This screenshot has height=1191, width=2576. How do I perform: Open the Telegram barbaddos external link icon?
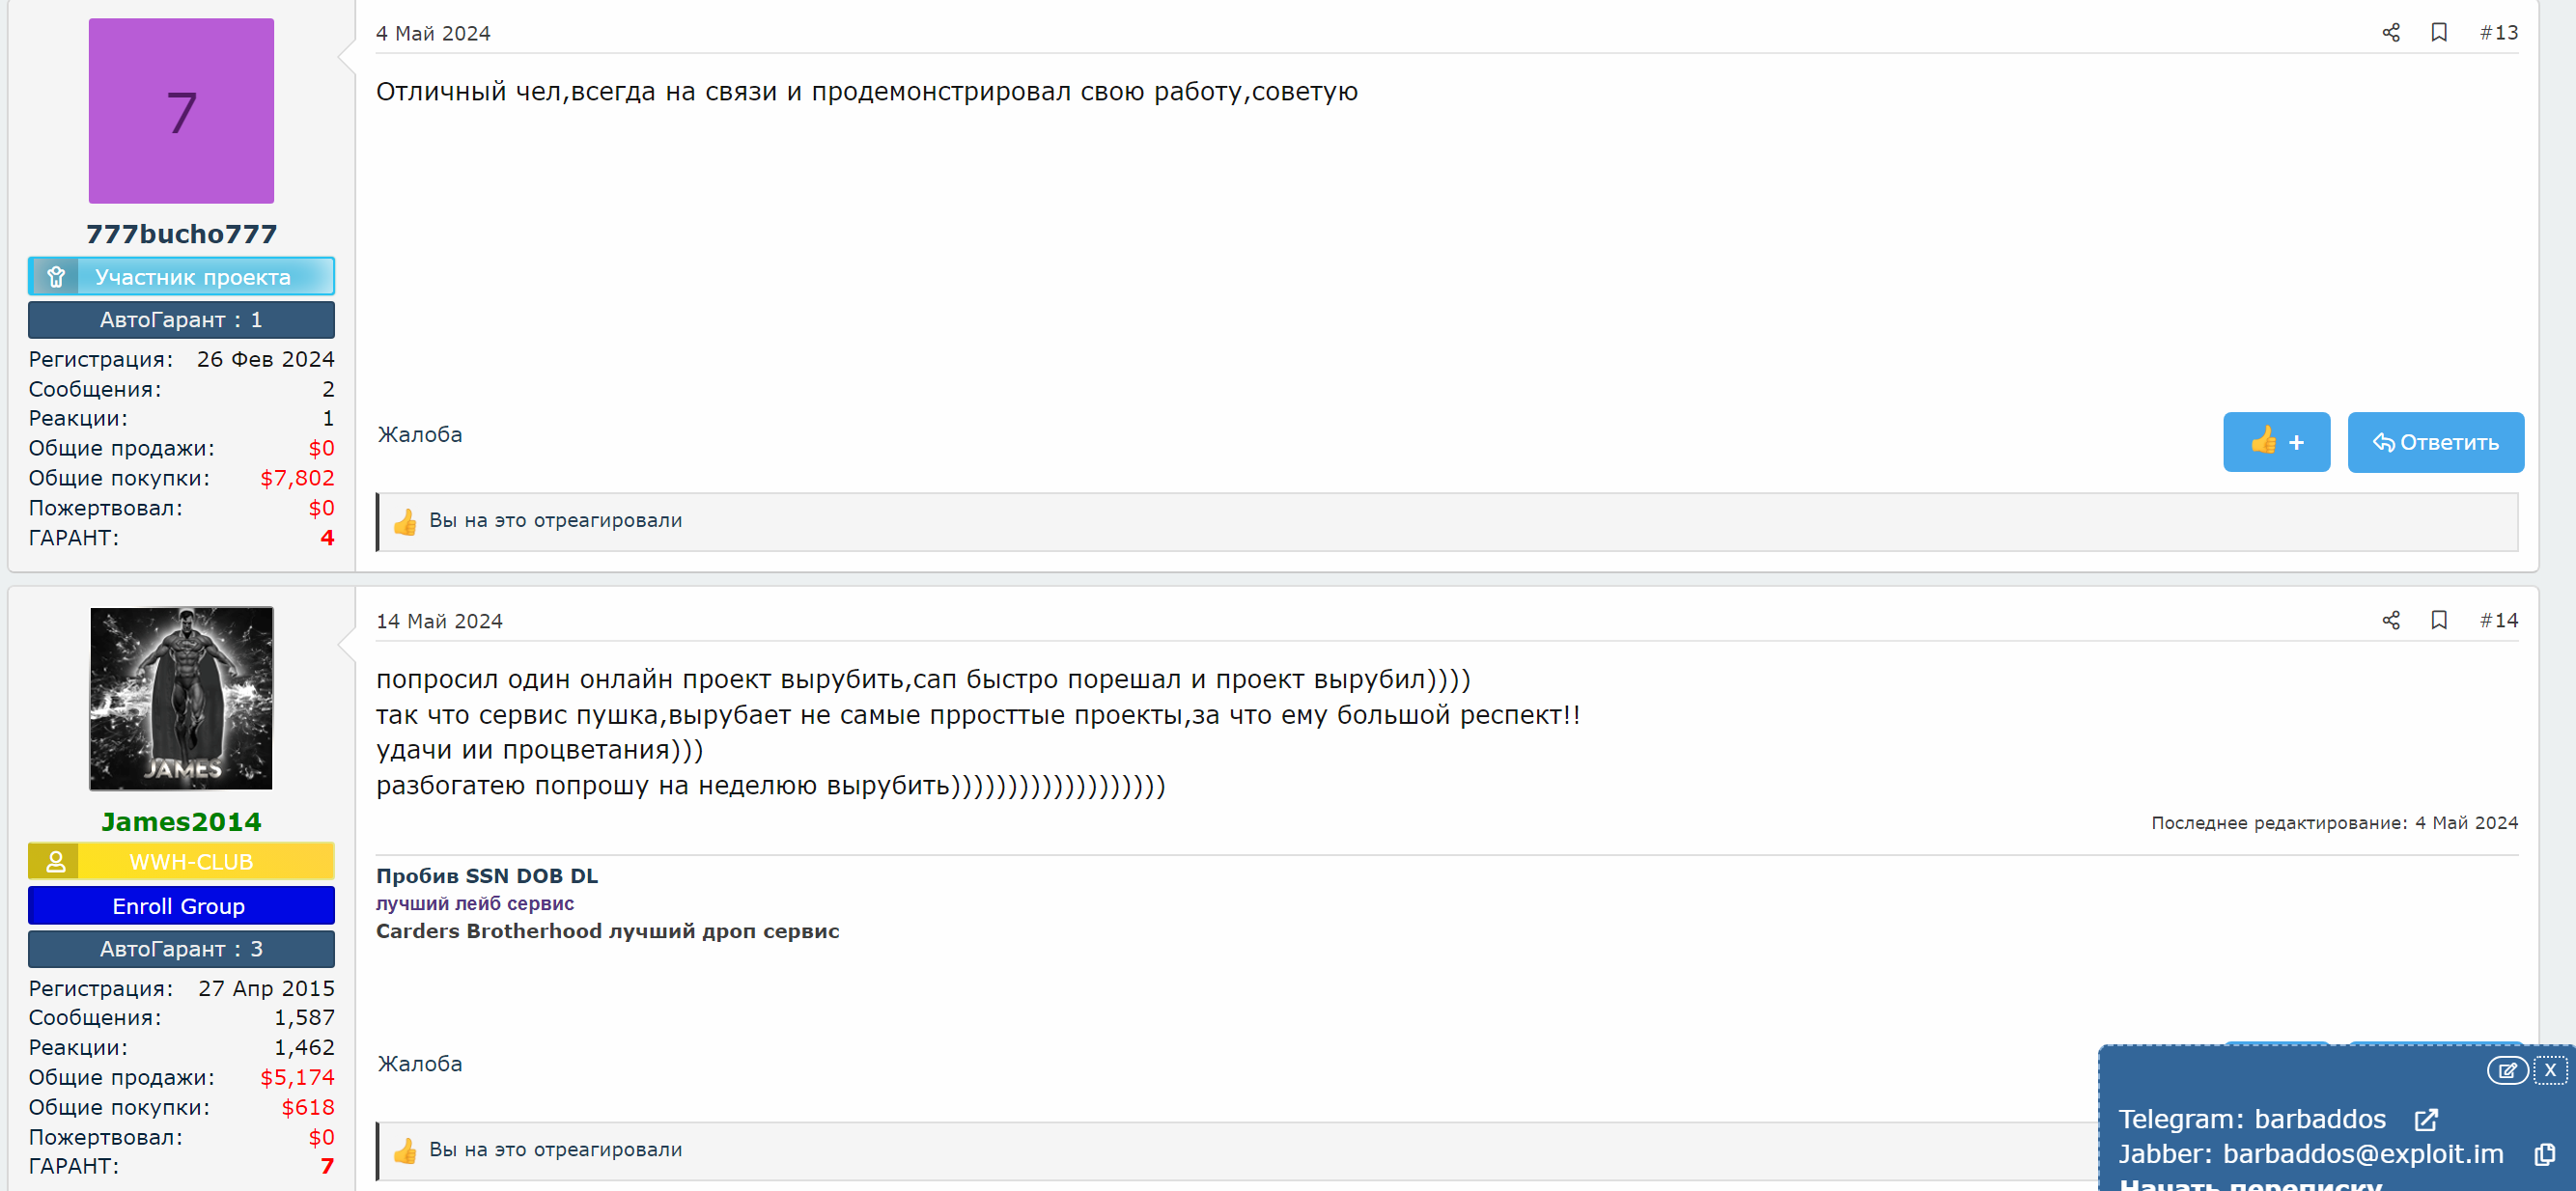[x=2426, y=1120]
